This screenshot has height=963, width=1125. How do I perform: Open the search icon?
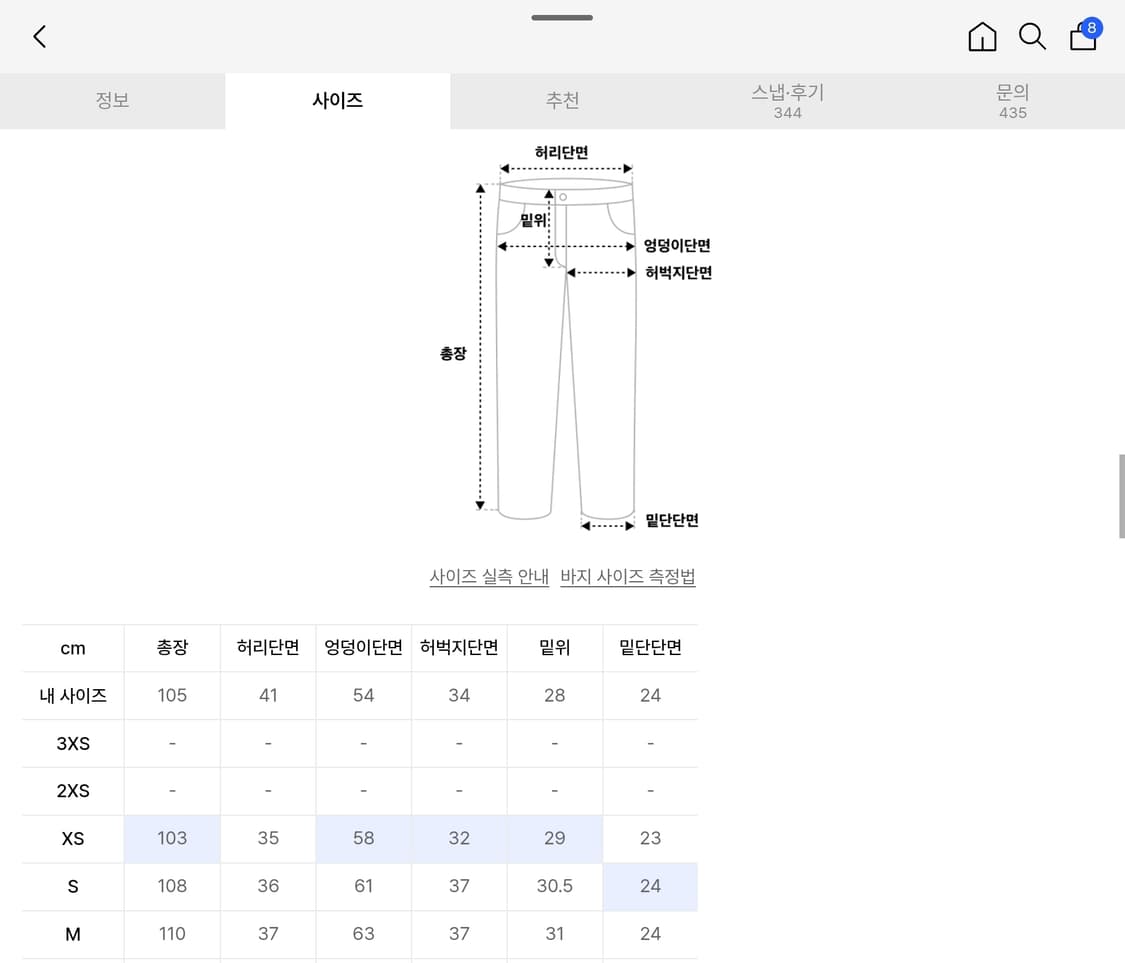tap(1032, 36)
